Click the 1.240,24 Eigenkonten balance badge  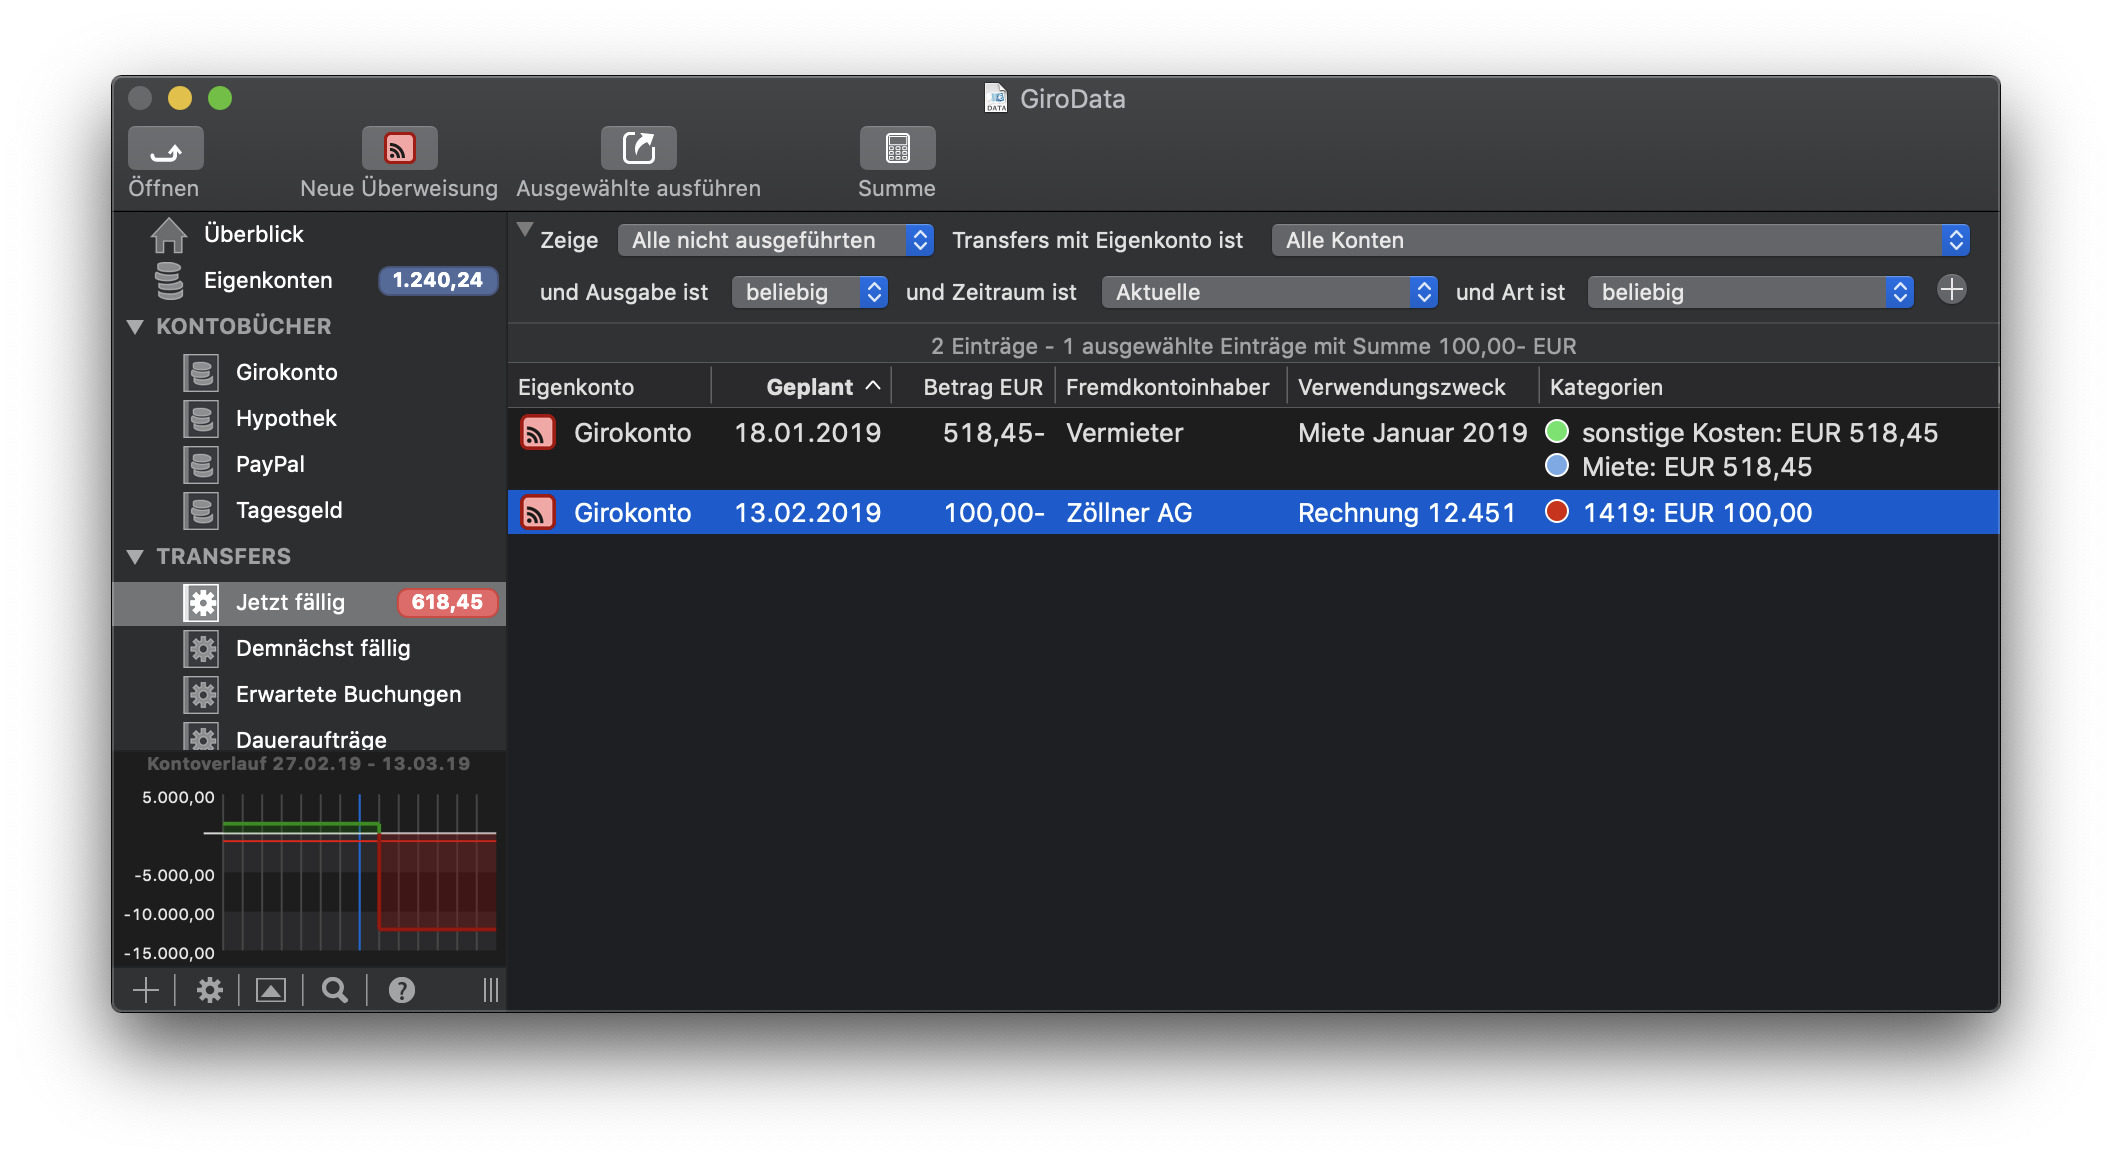438,281
